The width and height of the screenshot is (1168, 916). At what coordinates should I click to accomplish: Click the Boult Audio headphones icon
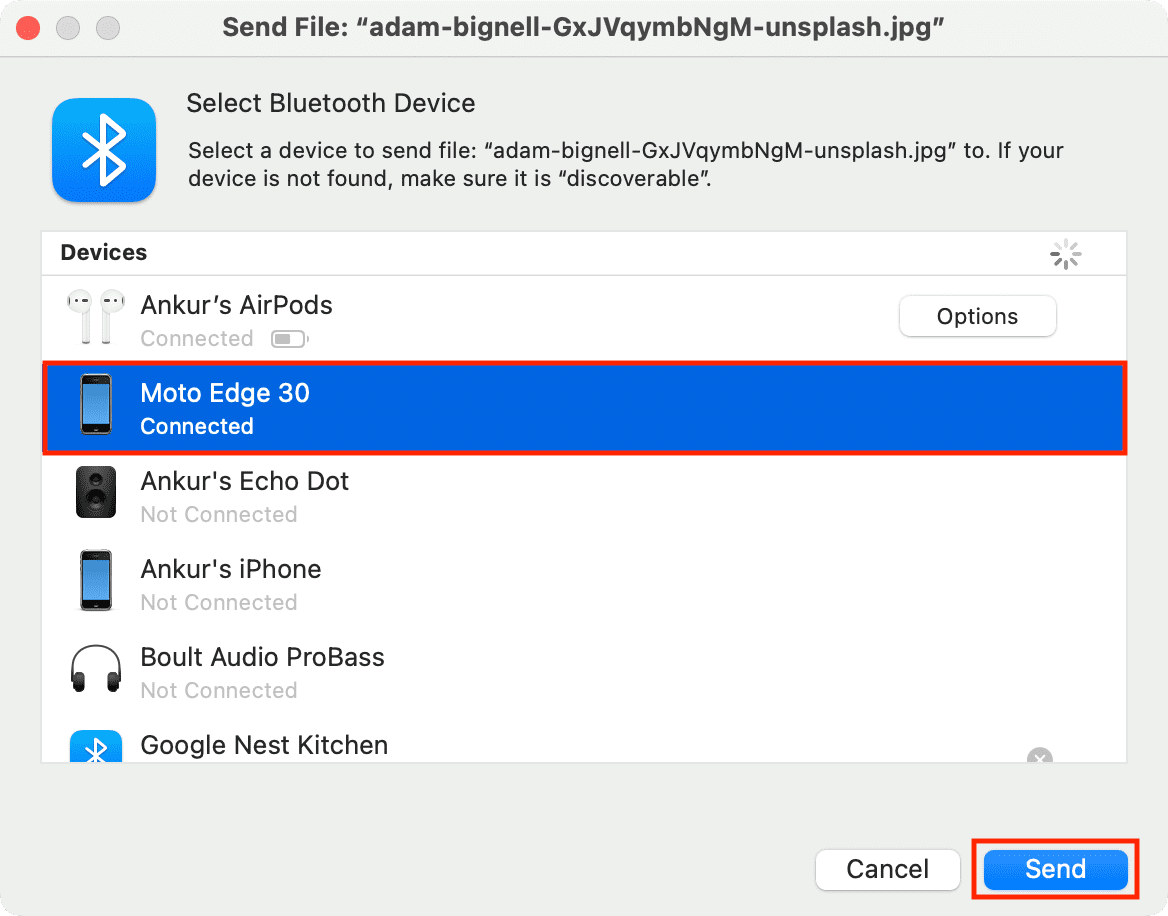pyautogui.click(x=96, y=668)
